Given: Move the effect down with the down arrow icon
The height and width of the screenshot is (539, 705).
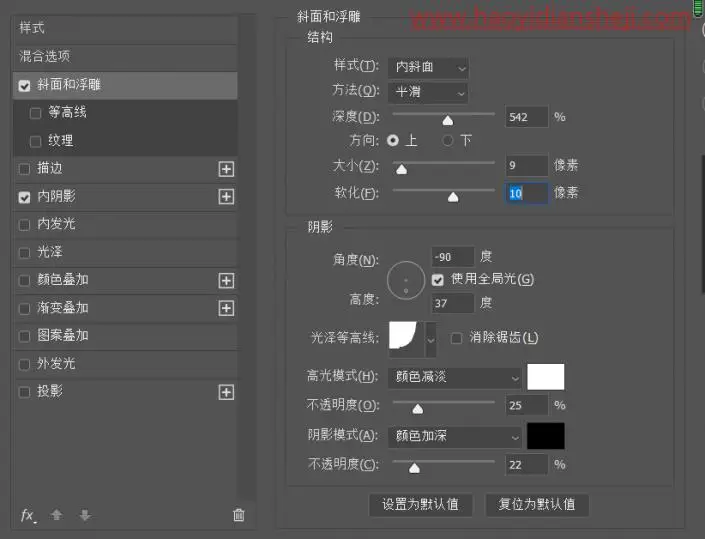Looking at the screenshot, I should 85,515.
